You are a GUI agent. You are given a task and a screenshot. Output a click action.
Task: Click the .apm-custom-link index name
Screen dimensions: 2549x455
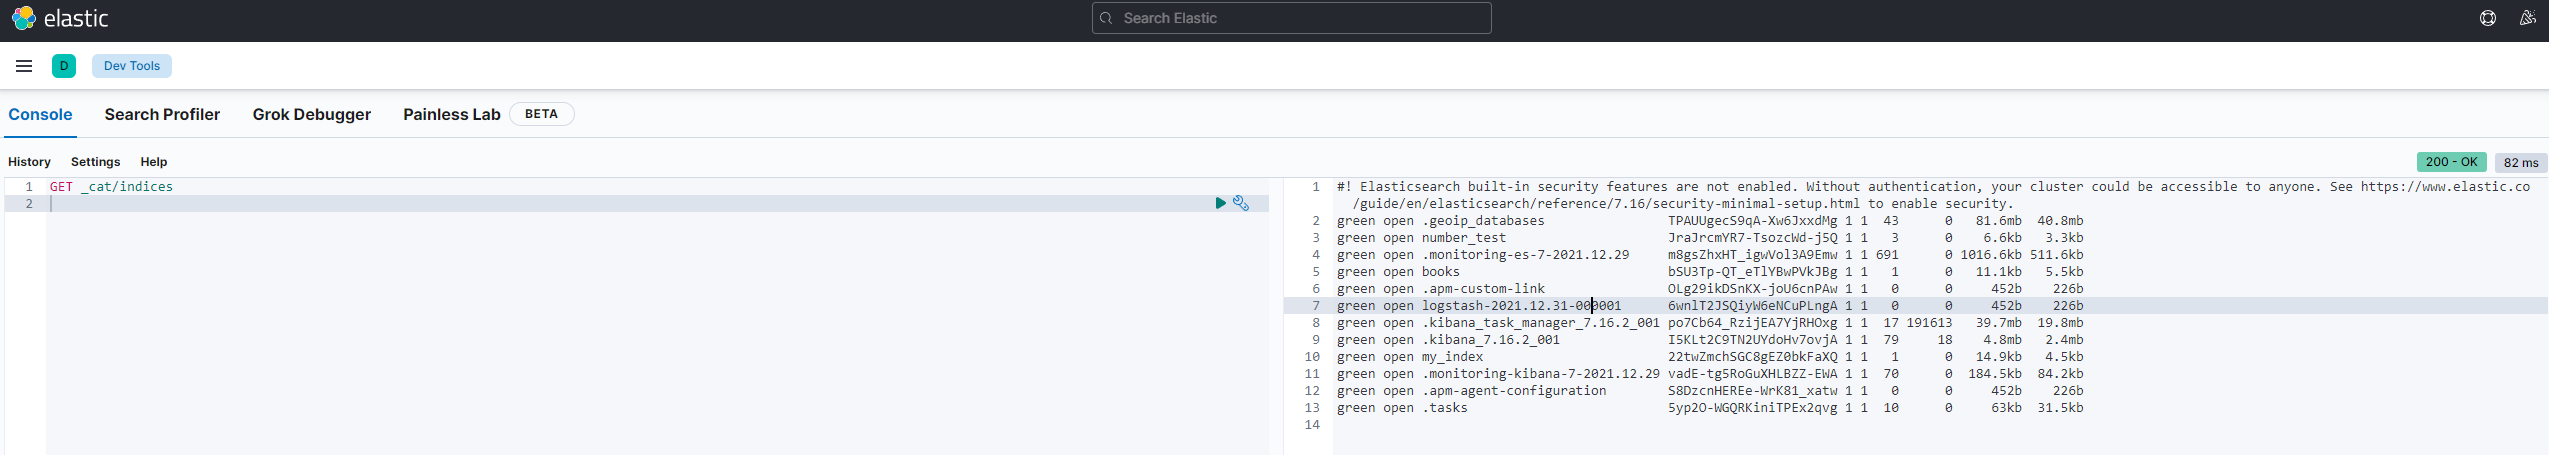click(x=1483, y=288)
